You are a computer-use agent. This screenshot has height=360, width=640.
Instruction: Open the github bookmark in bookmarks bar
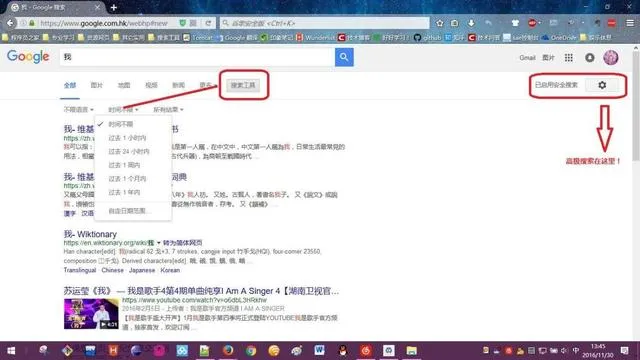(x=427, y=38)
